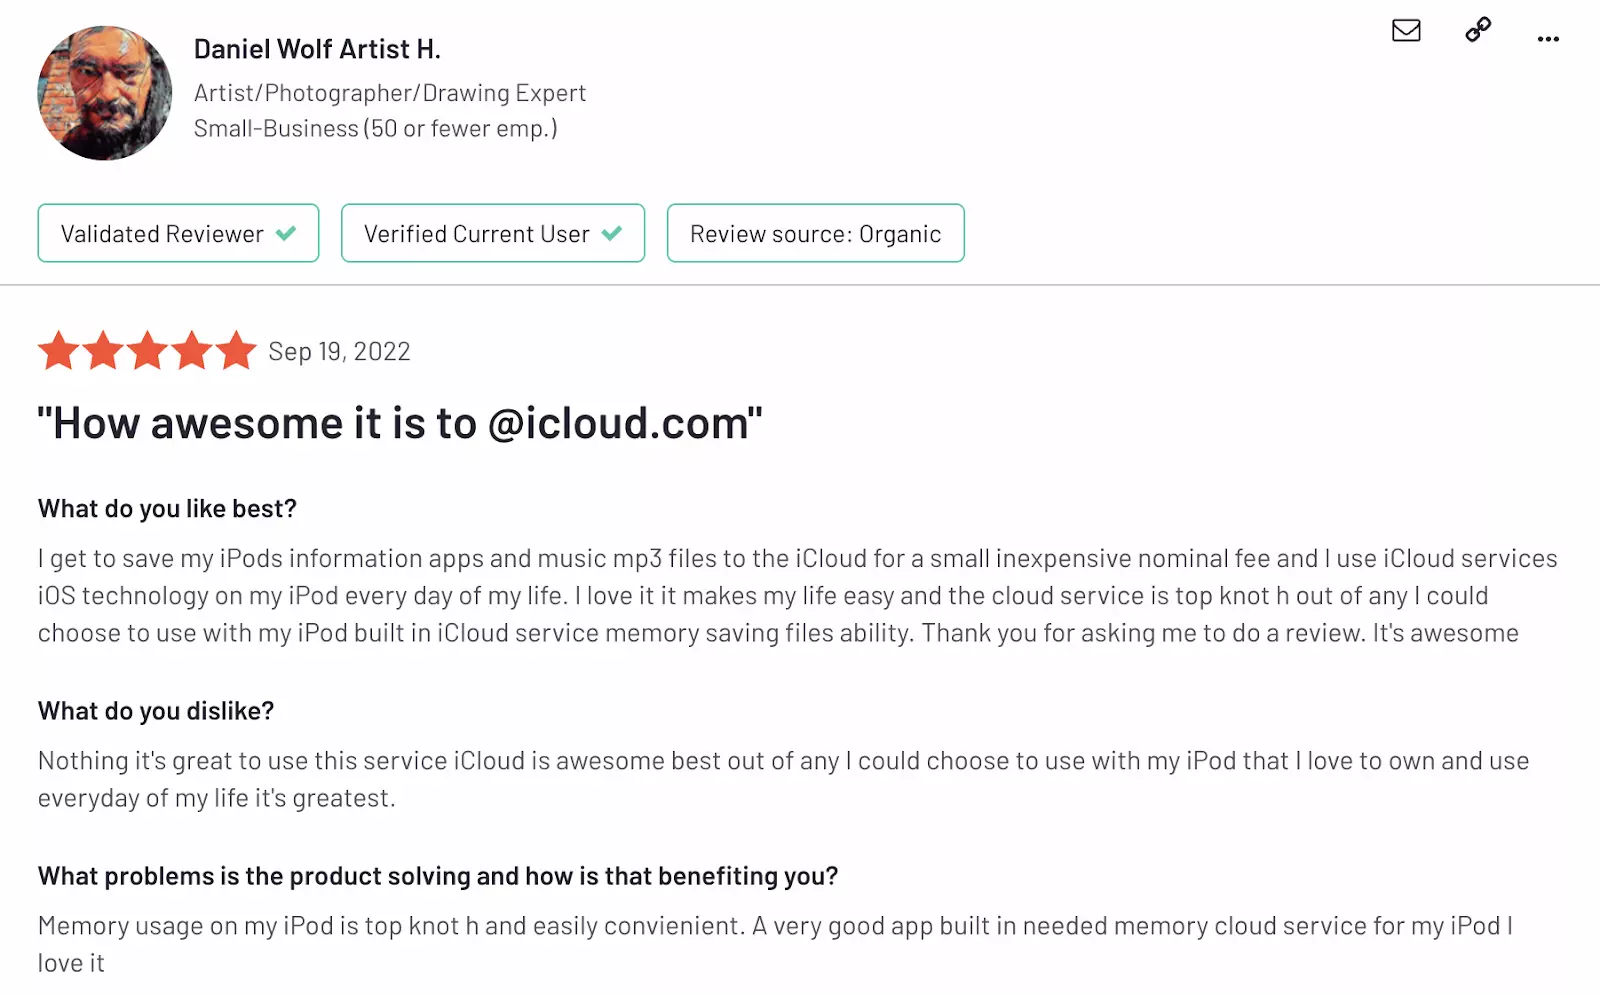Click the third rating star
The width and height of the screenshot is (1600, 994).
[148, 351]
